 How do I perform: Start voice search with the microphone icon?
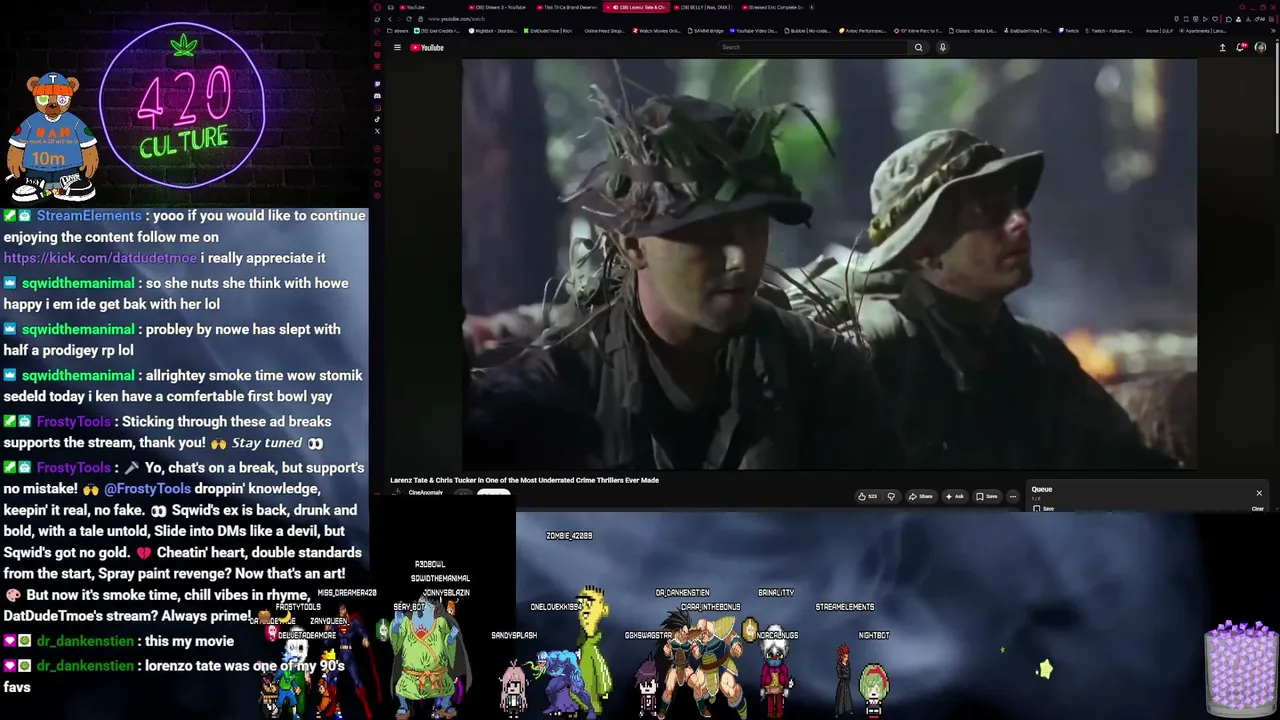[942, 47]
